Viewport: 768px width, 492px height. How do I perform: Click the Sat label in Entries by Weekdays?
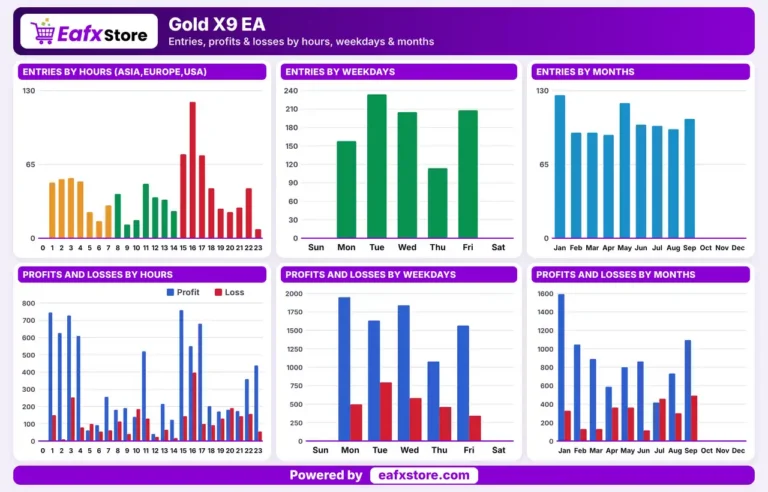click(x=498, y=247)
